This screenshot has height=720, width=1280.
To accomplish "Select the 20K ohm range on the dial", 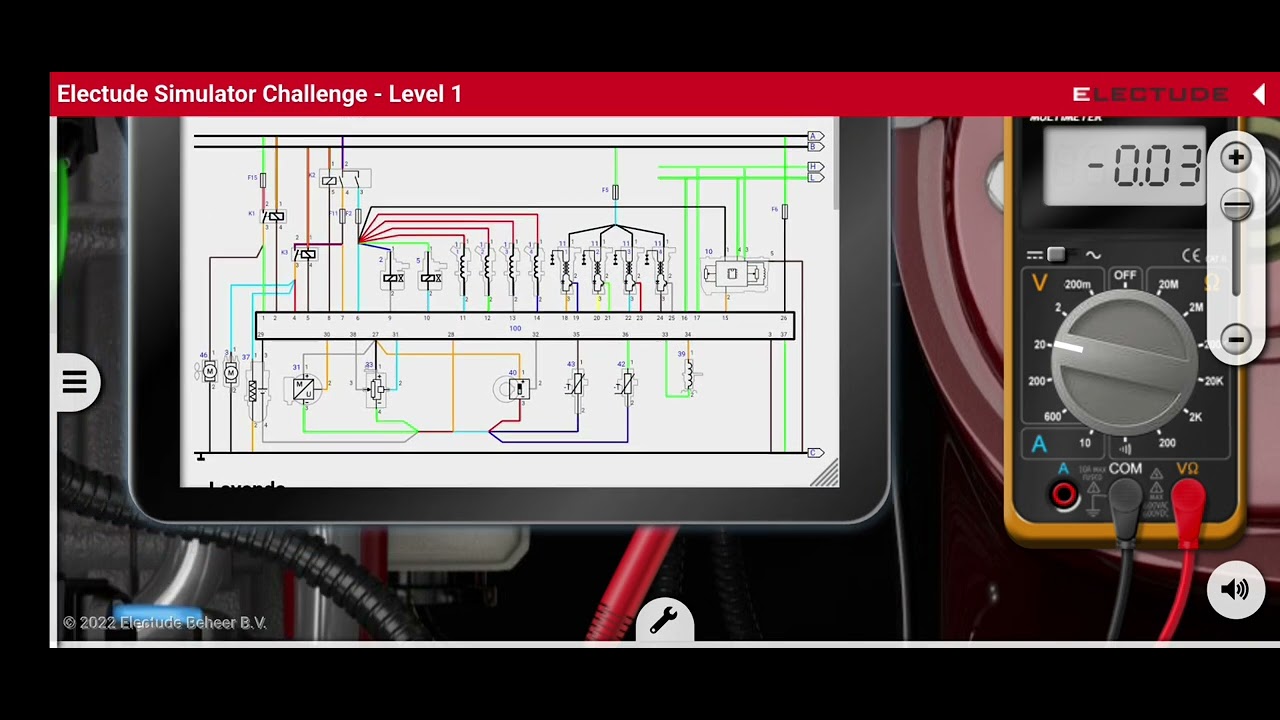I will pyautogui.click(x=1213, y=381).
